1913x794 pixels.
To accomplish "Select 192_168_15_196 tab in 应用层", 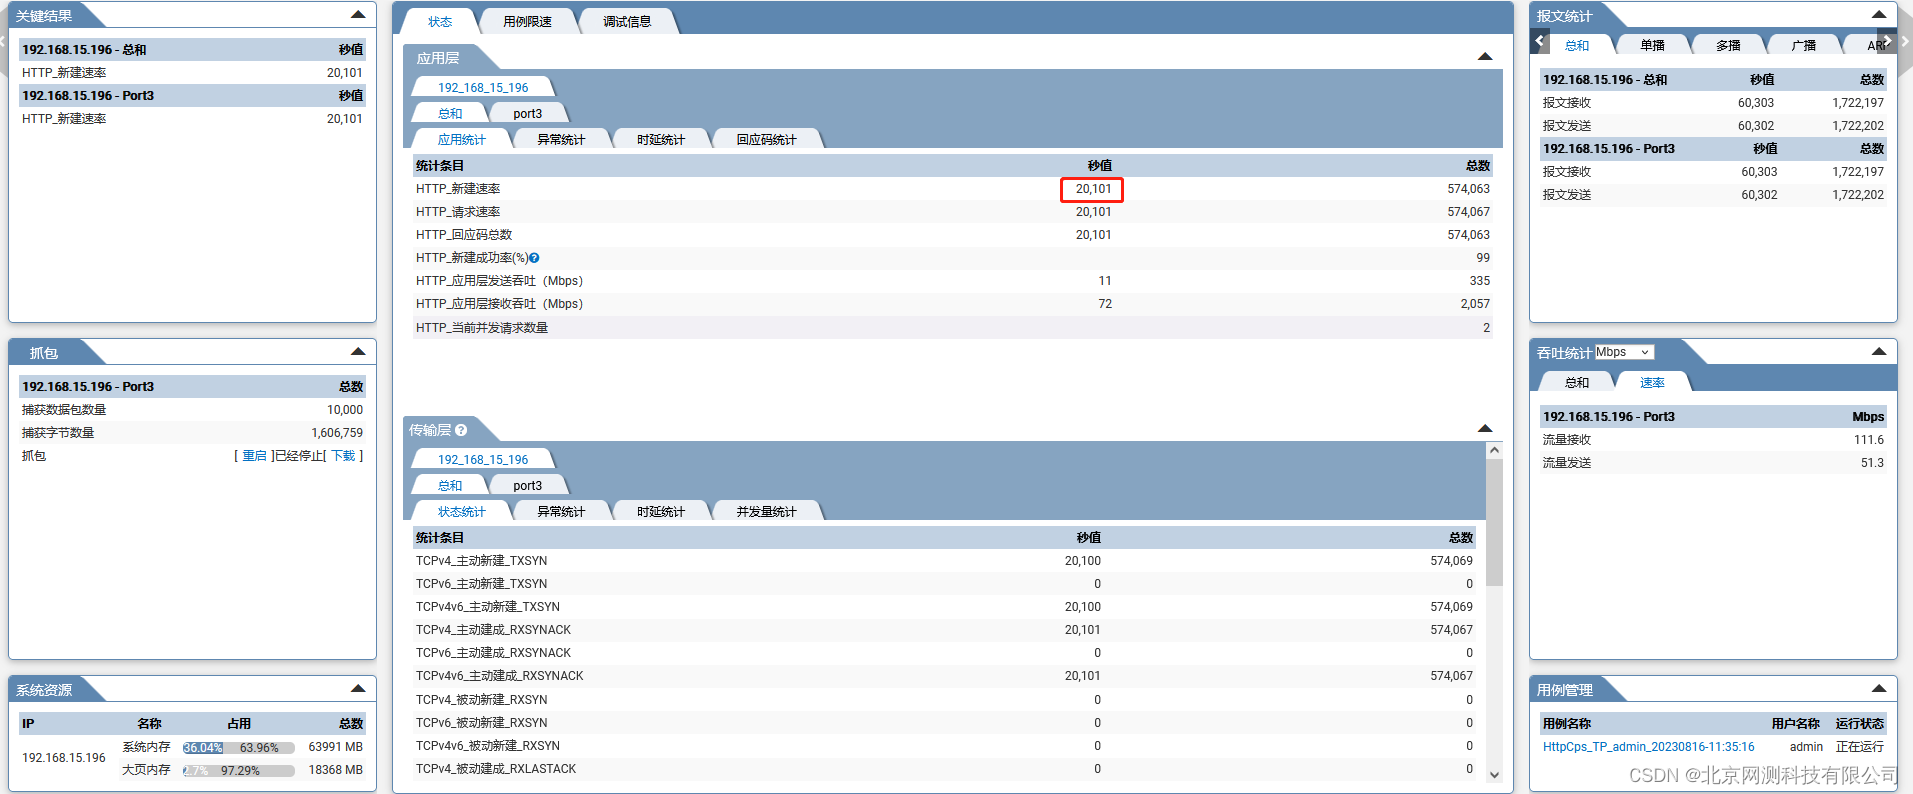I will (483, 88).
